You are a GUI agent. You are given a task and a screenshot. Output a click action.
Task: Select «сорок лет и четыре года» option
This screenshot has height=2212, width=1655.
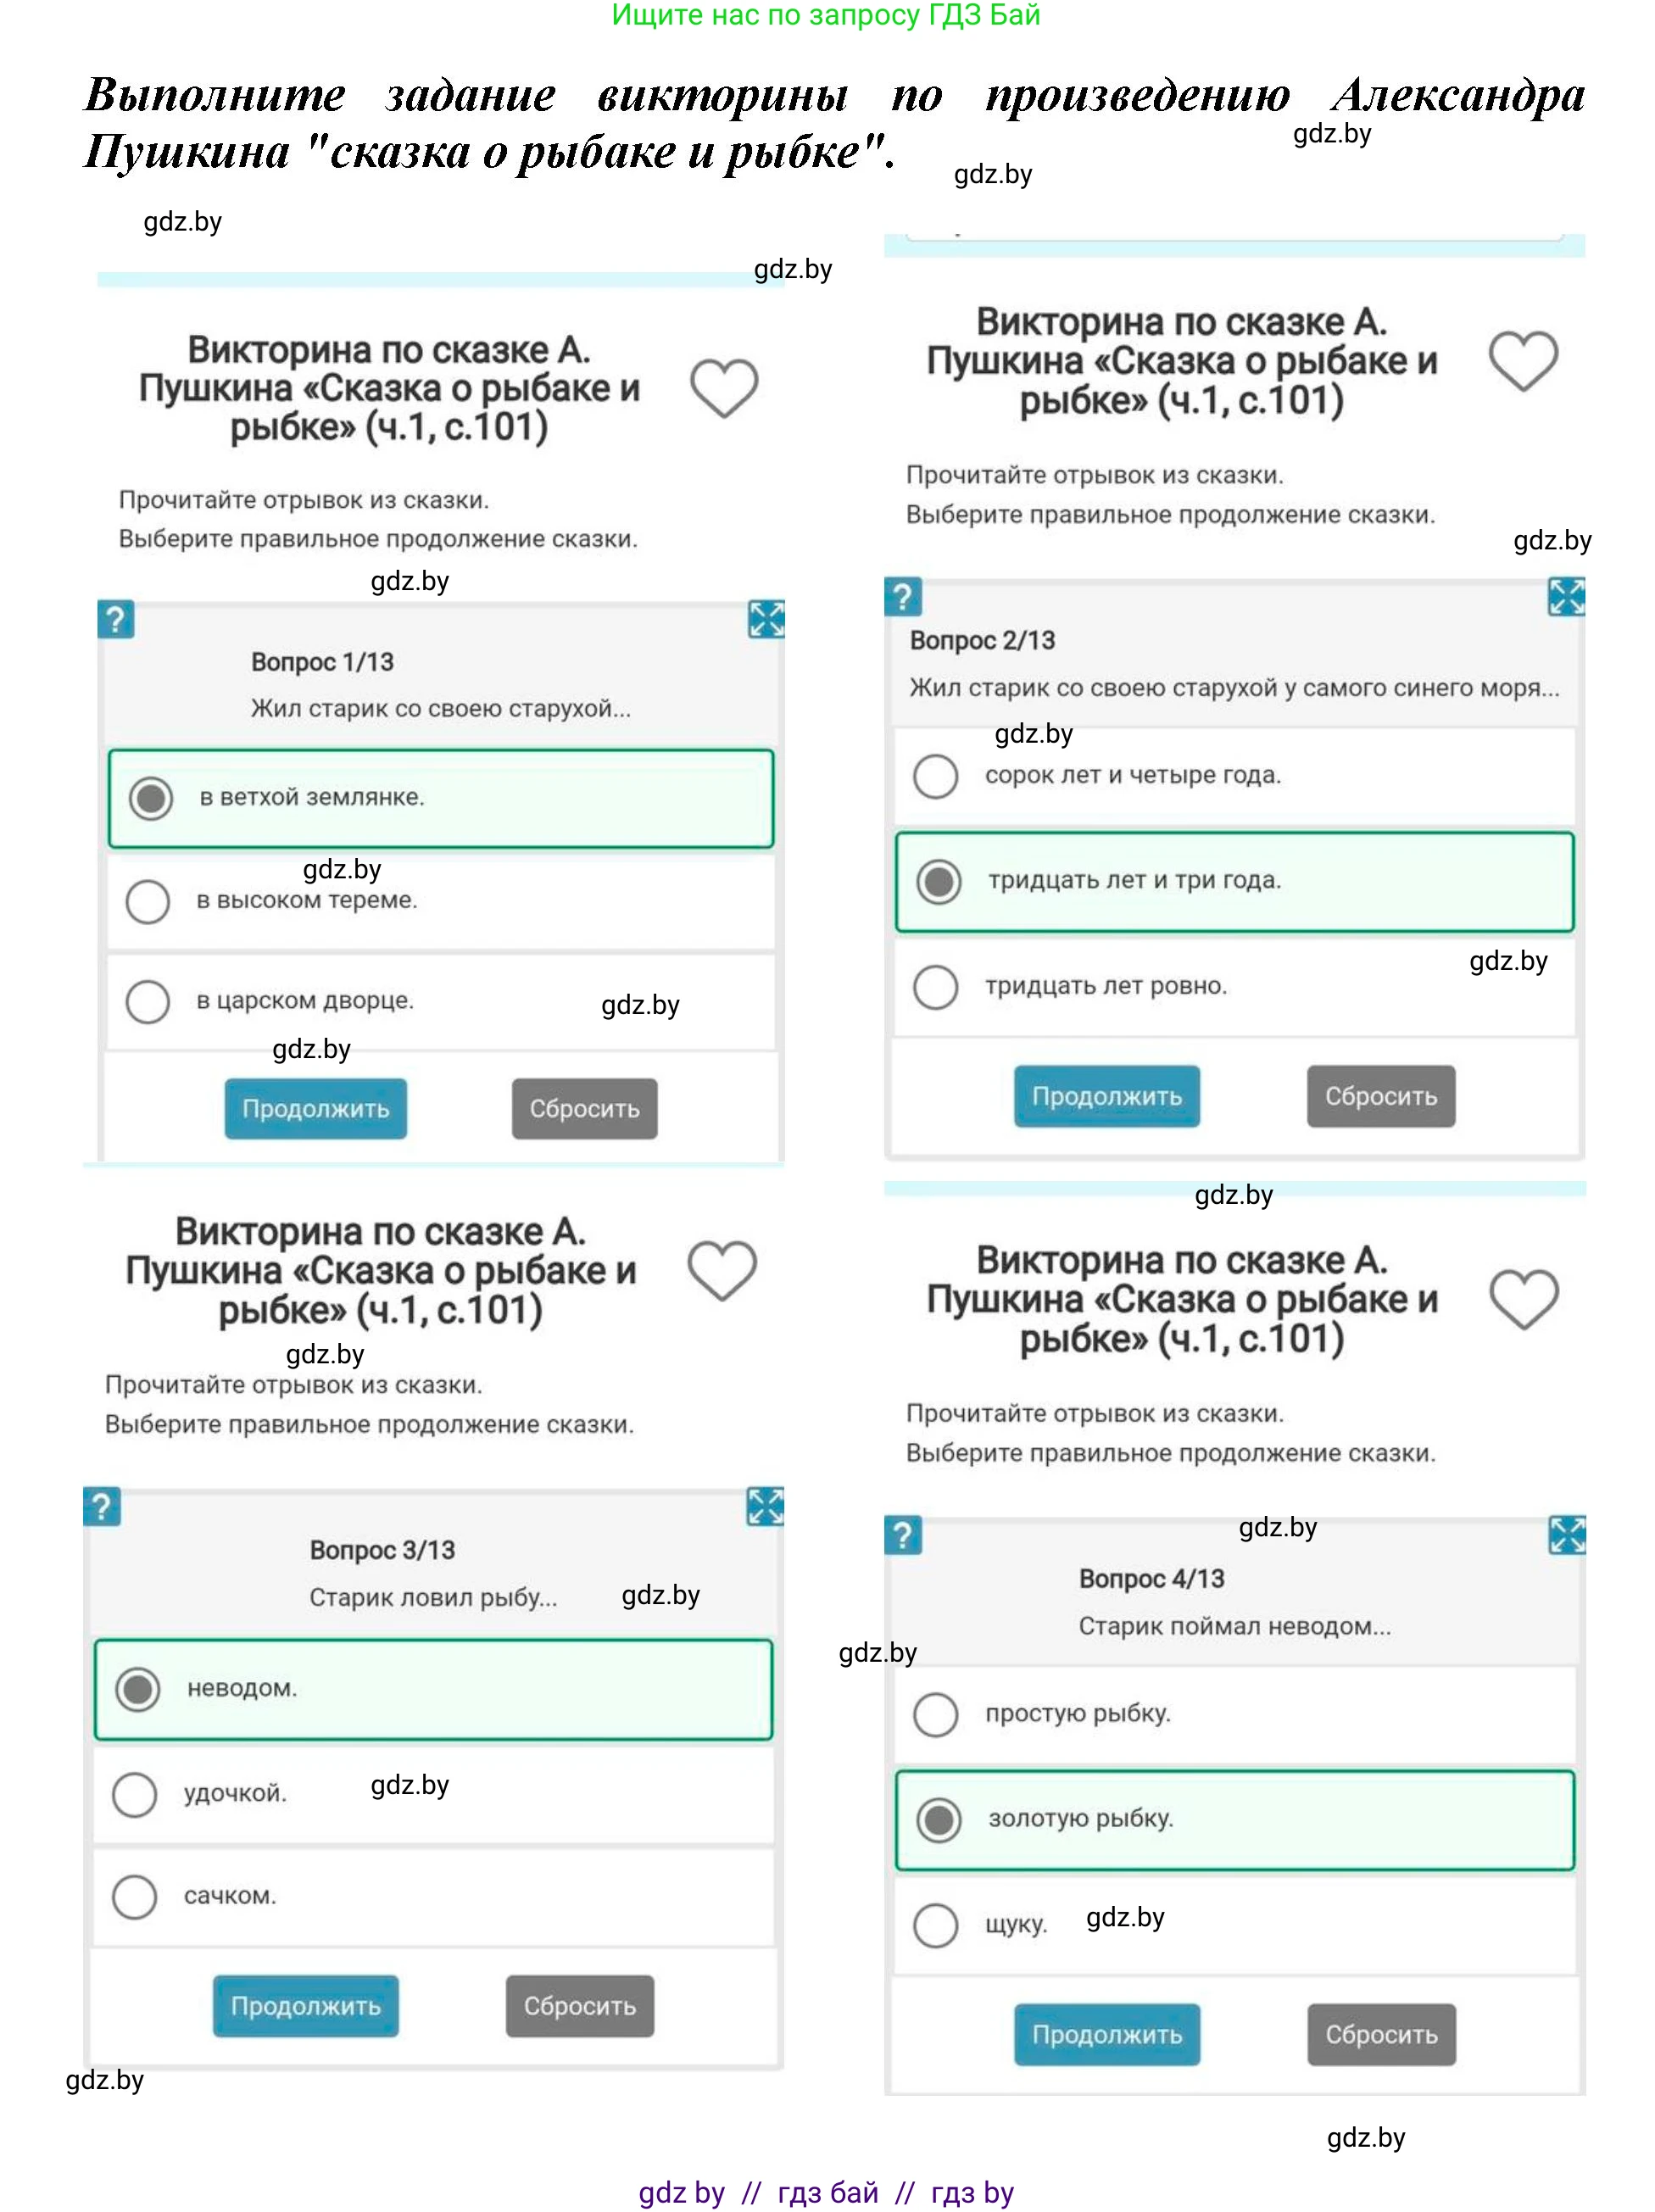point(936,776)
